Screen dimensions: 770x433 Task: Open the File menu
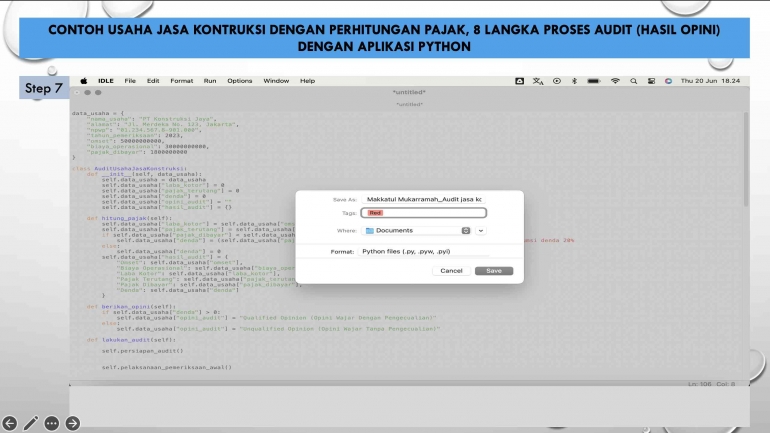130,81
